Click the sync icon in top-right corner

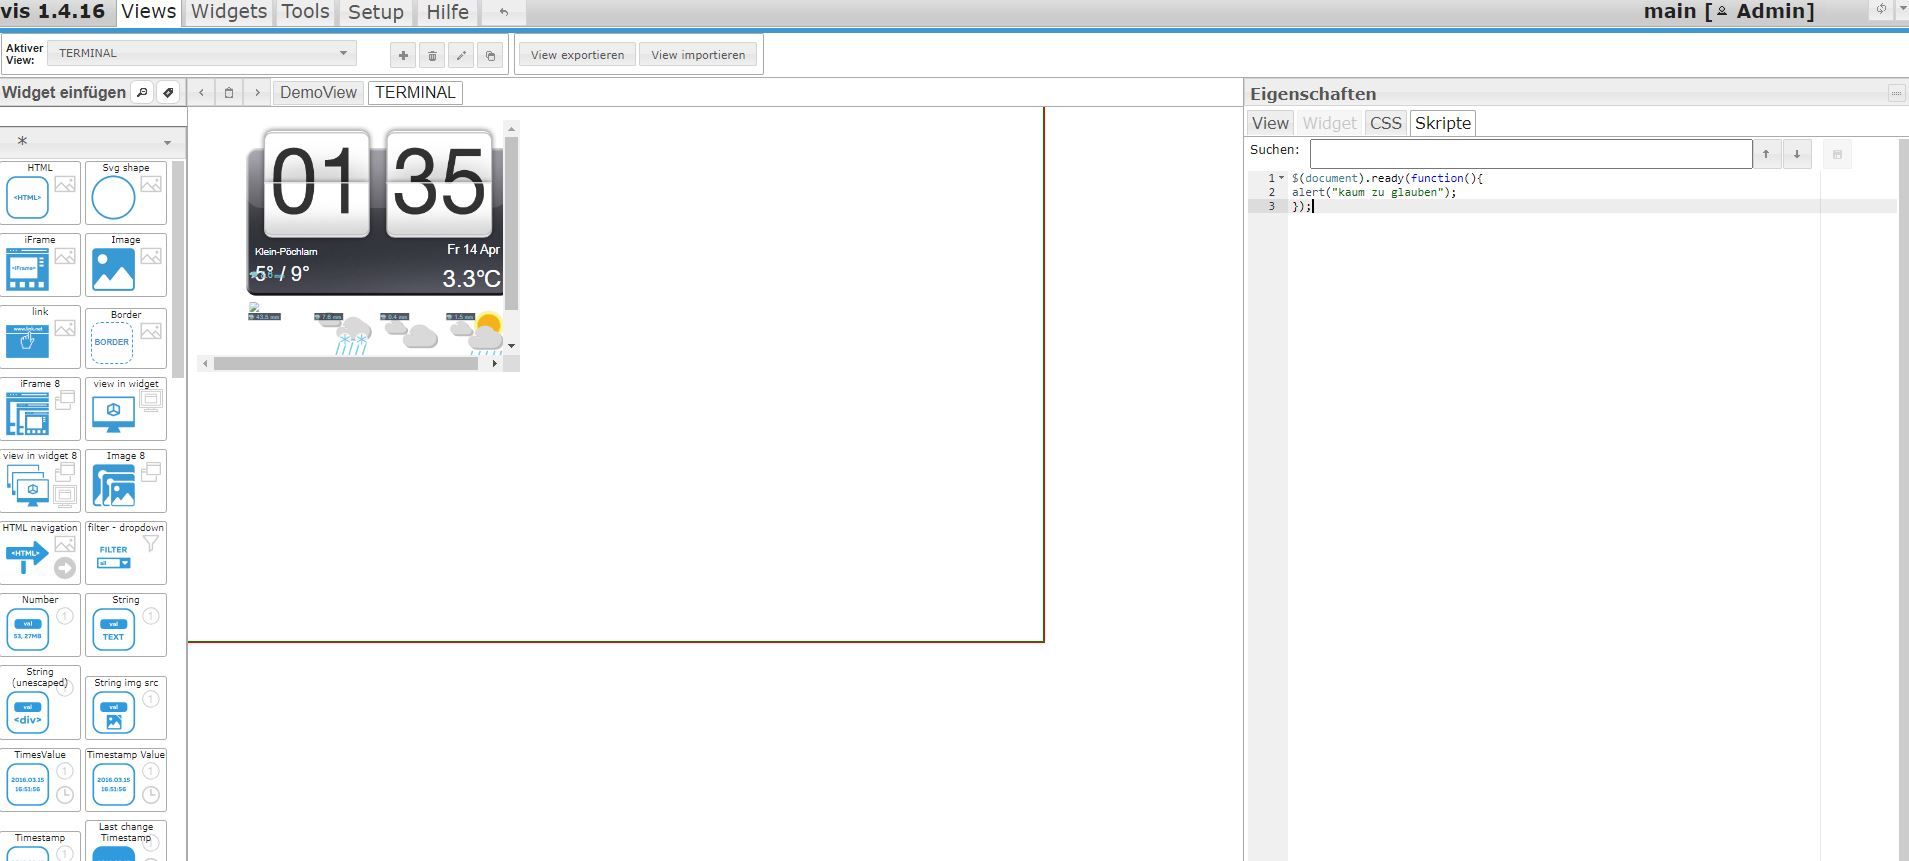[x=1881, y=9]
